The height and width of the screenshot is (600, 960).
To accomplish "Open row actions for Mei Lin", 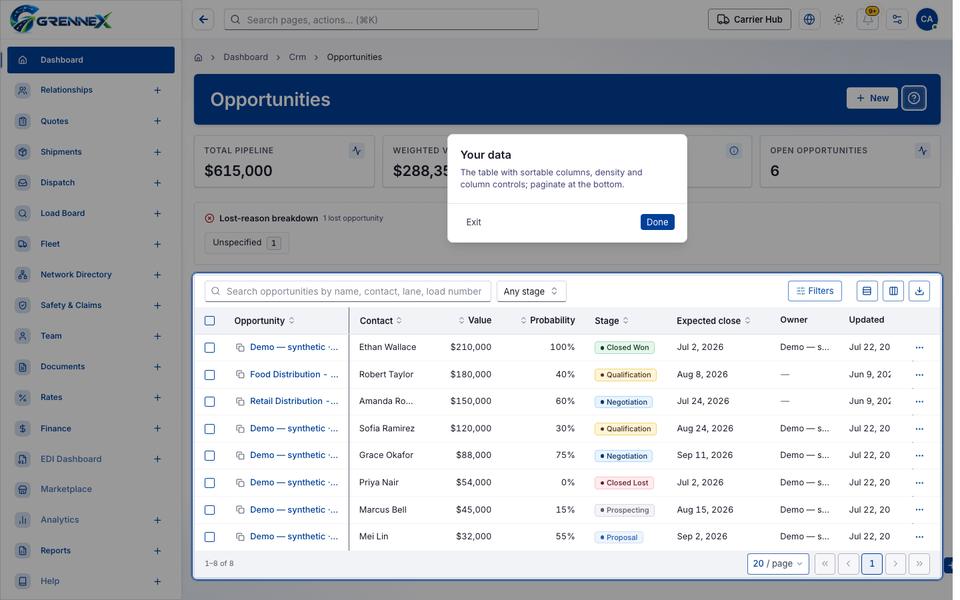I will tap(919, 537).
